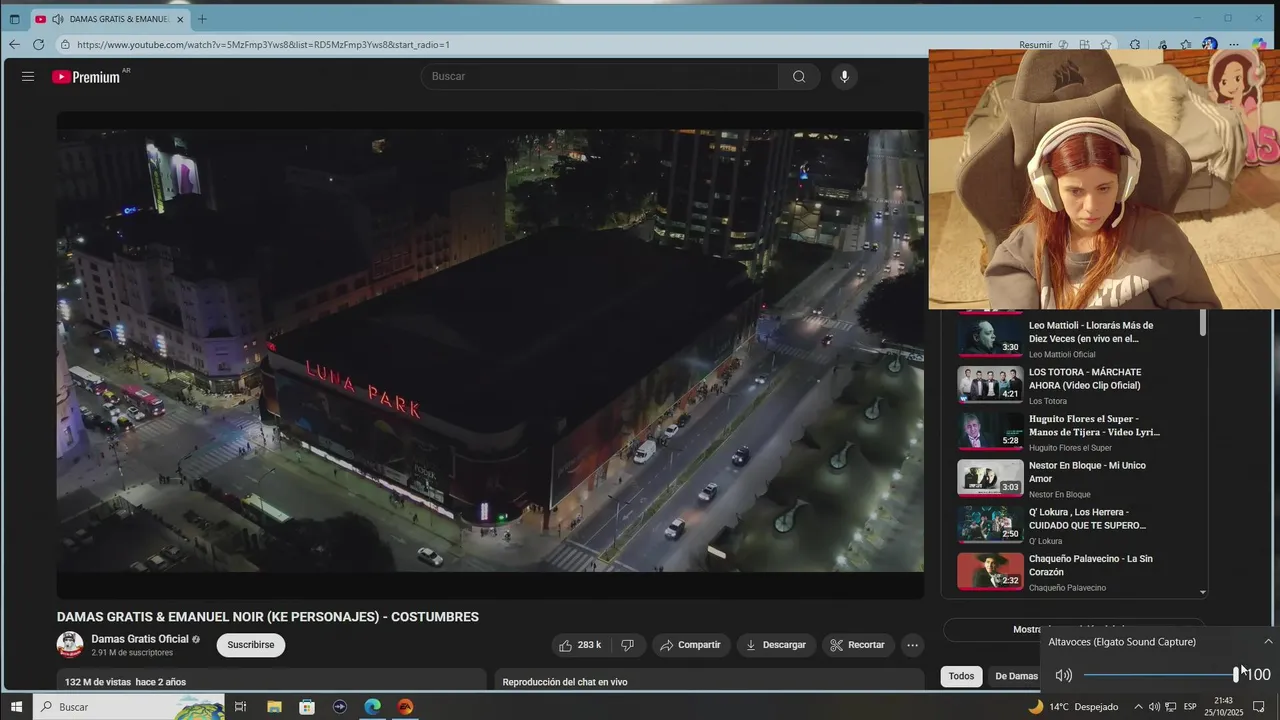Add this page to favorites star
This screenshot has width=1280, height=720.
pyautogui.click(x=1106, y=44)
